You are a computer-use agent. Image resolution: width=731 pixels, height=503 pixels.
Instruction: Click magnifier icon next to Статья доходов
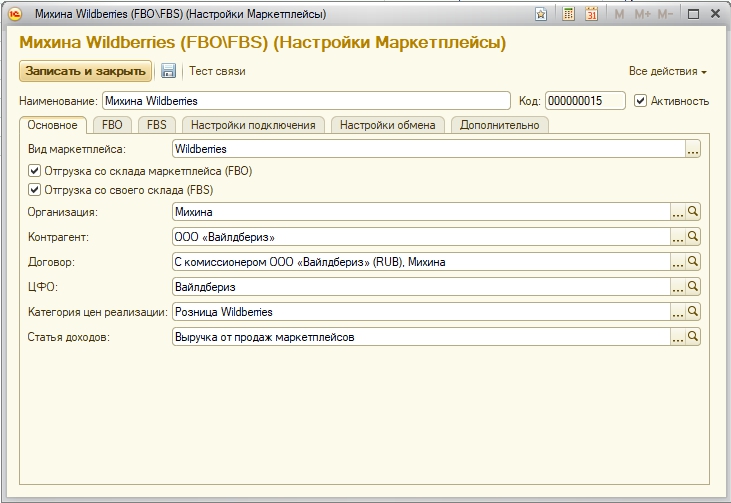click(x=693, y=338)
